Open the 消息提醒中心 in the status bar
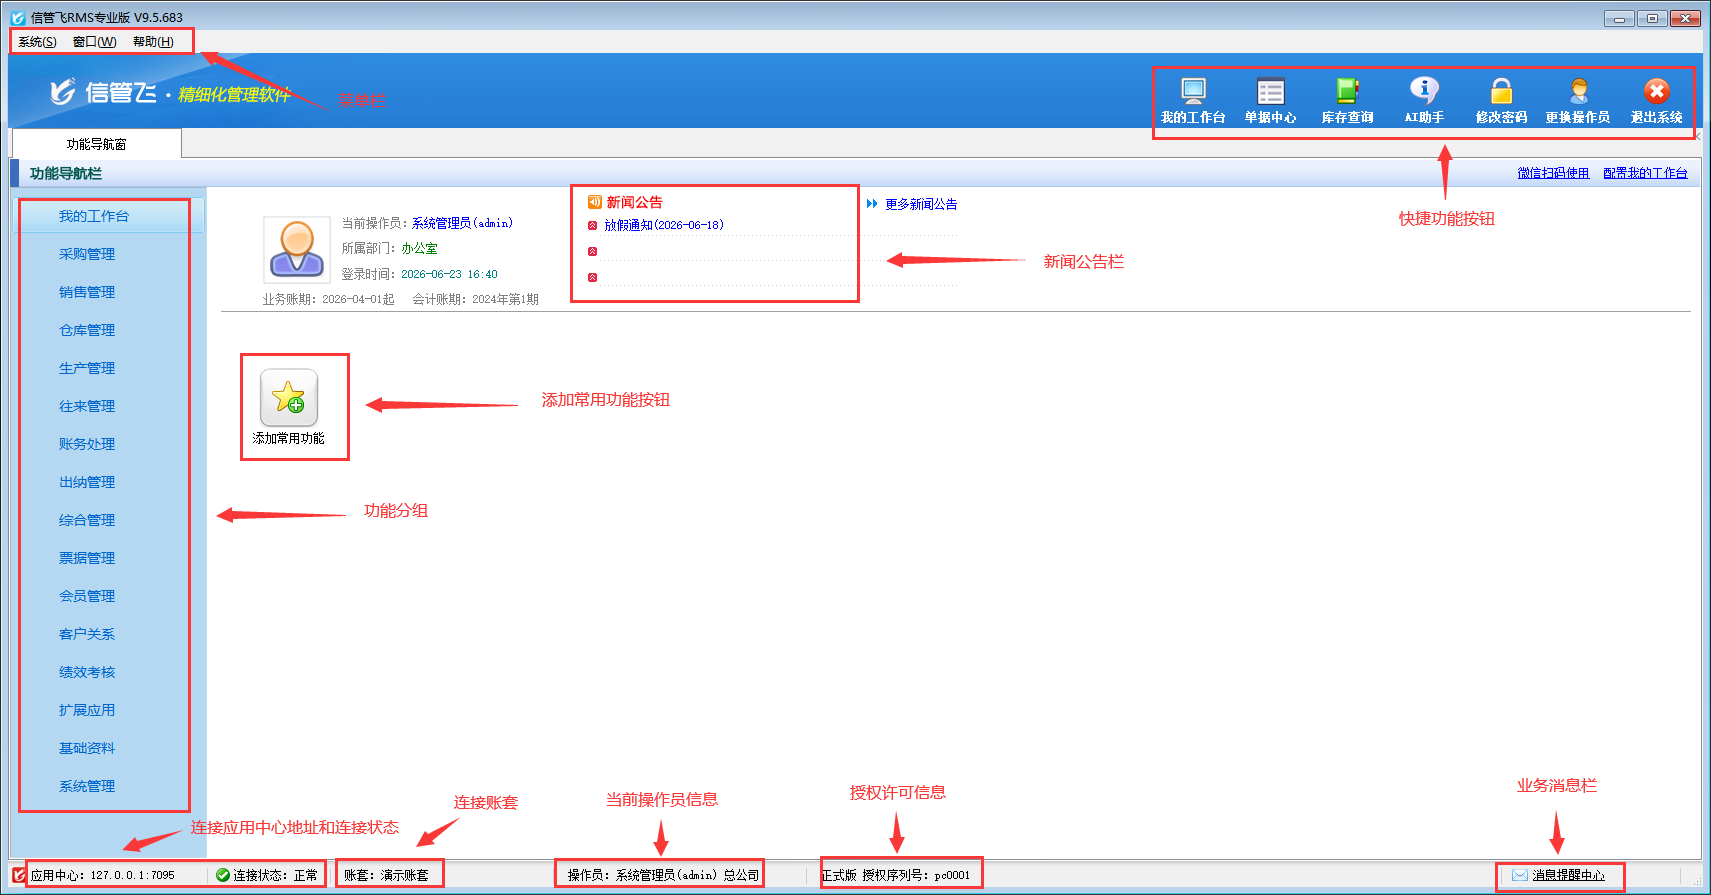The height and width of the screenshot is (895, 1711). click(x=1568, y=875)
